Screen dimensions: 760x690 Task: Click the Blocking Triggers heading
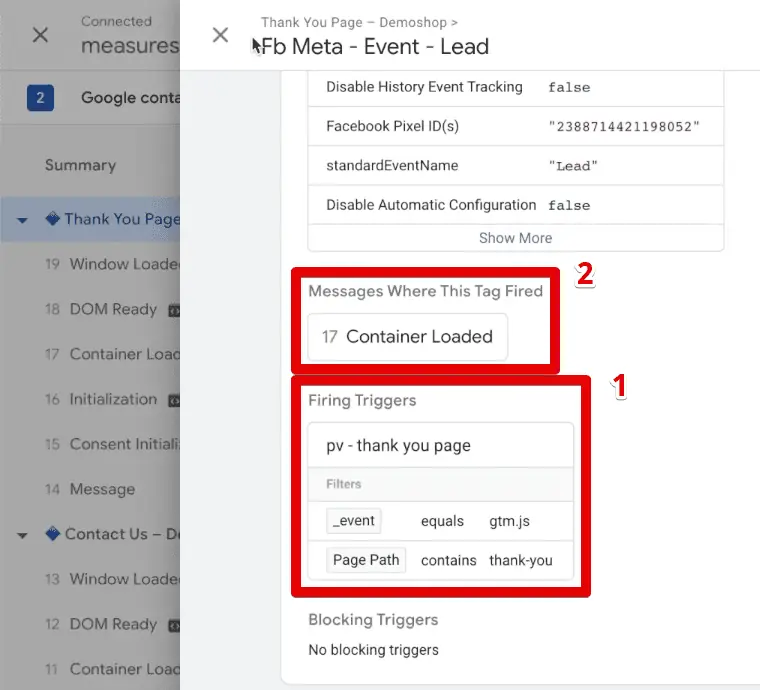(373, 620)
